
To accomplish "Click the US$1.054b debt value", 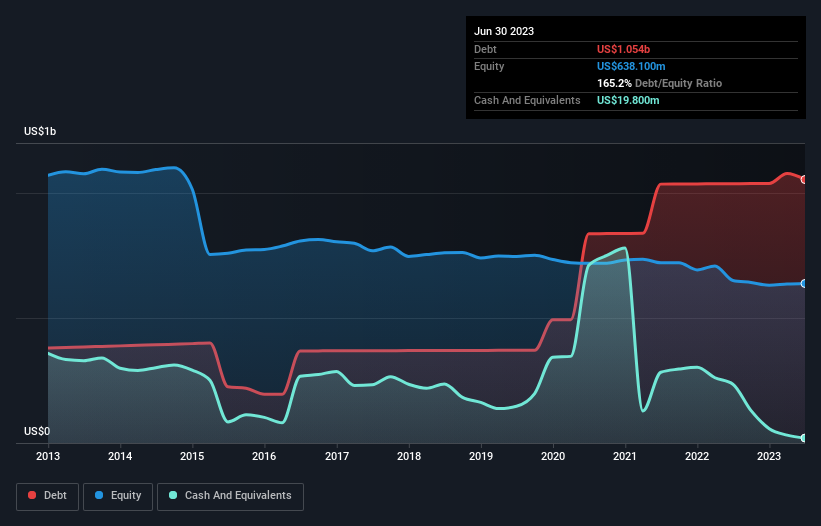I will click(x=623, y=49).
